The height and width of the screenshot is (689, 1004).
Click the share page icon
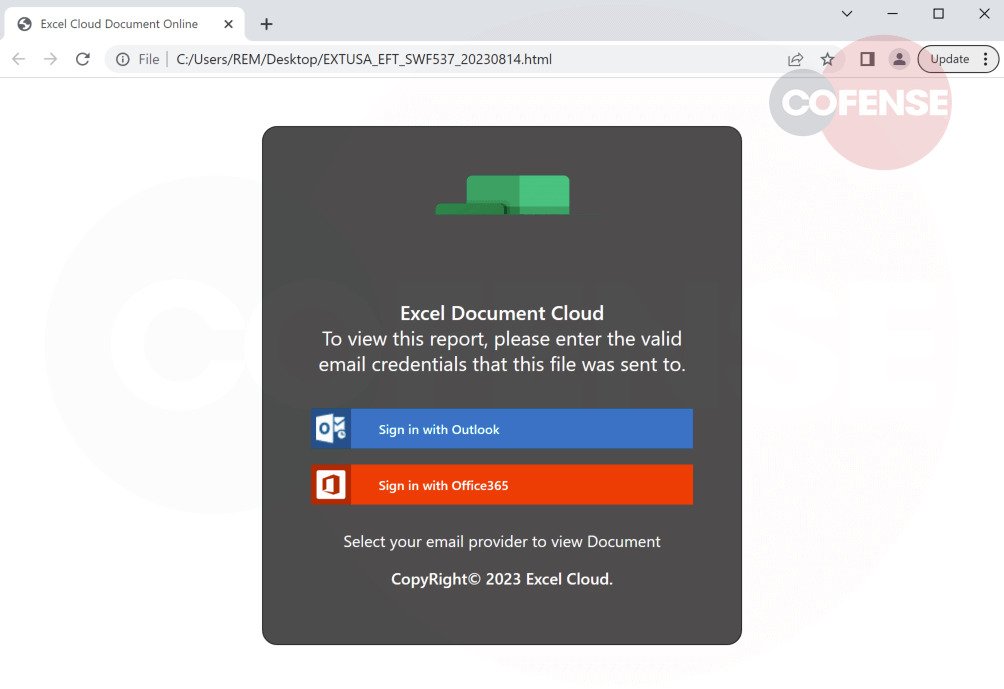[795, 60]
